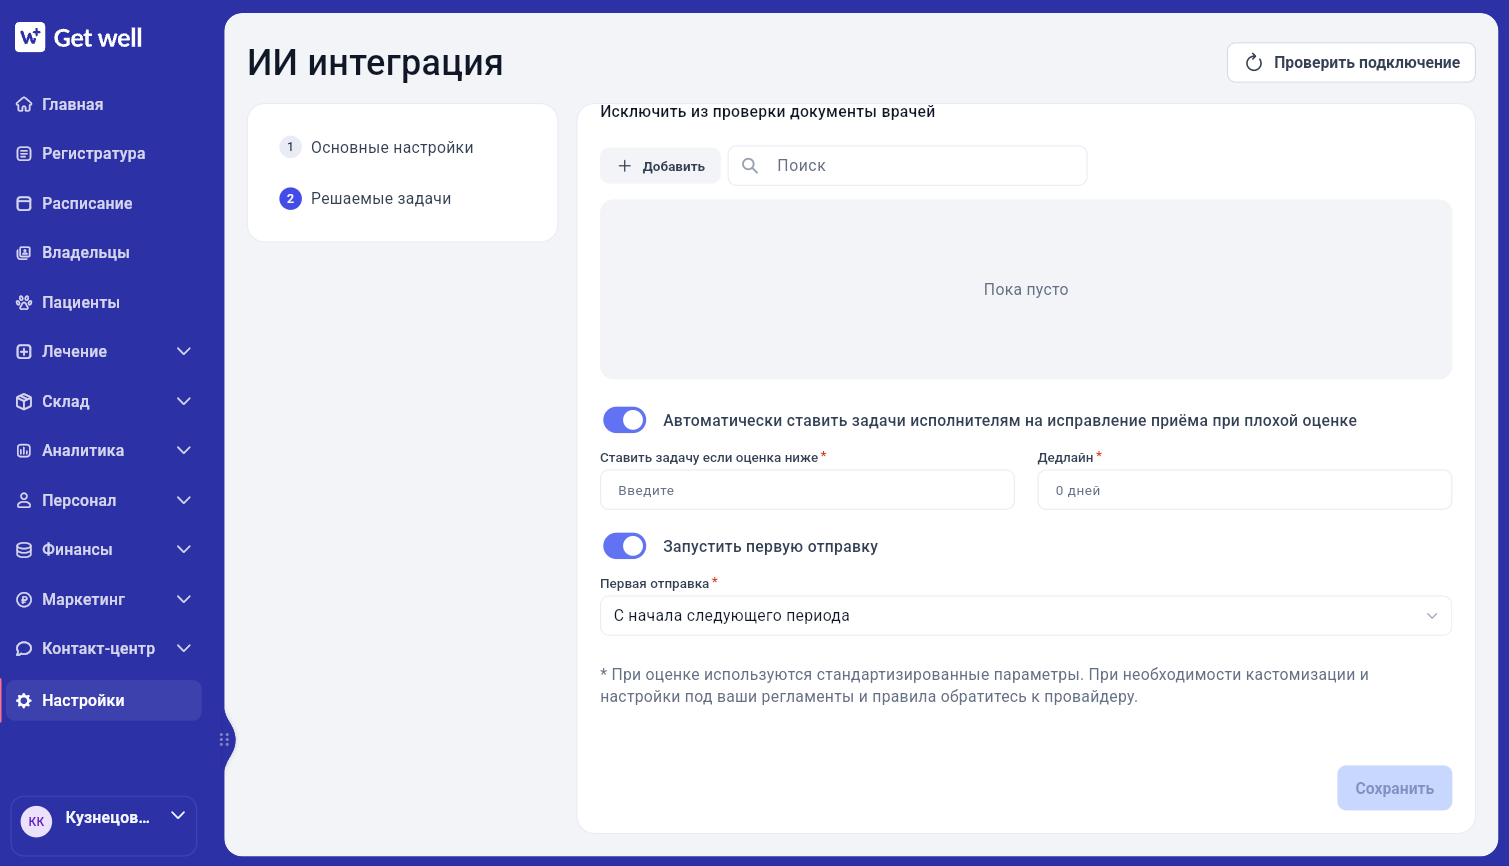
Task: Toggle off Запустить первую отправку switch
Action: tap(625, 546)
